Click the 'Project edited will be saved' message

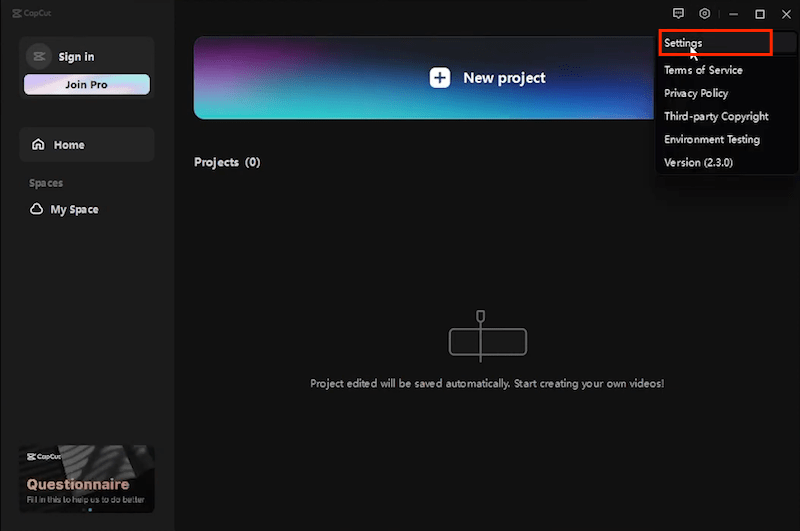click(487, 384)
